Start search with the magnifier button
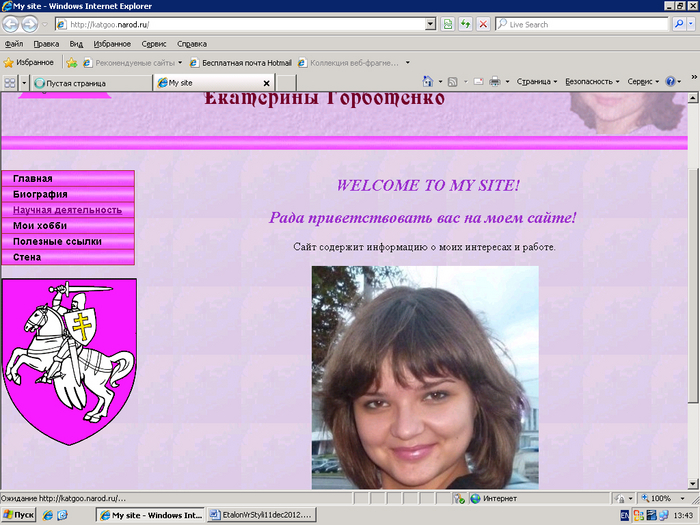 tap(679, 25)
